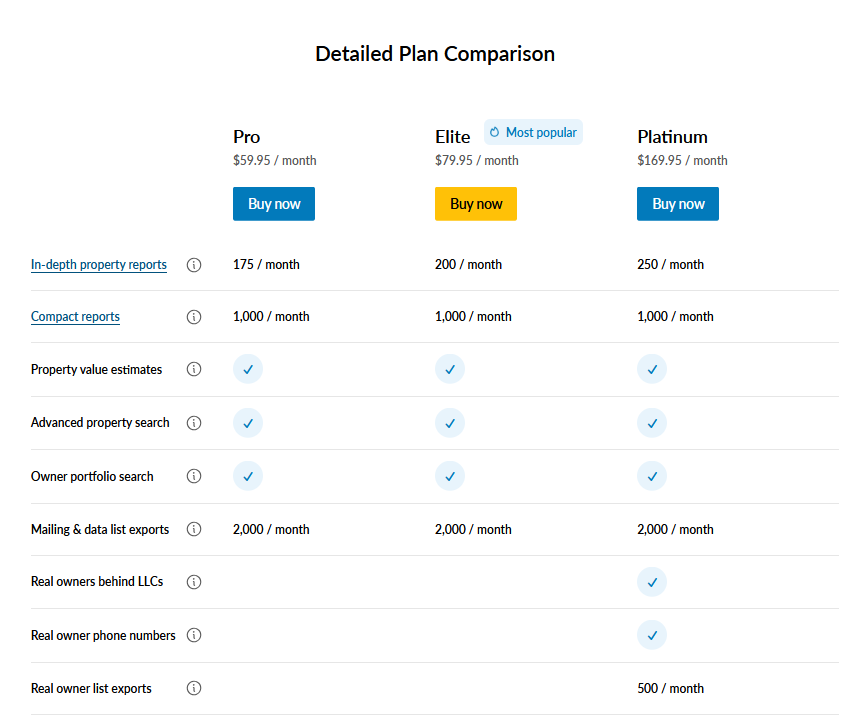The width and height of the screenshot is (844, 724).
Task: Purchase the Platinum plan with Buy now
Action: [x=678, y=204]
